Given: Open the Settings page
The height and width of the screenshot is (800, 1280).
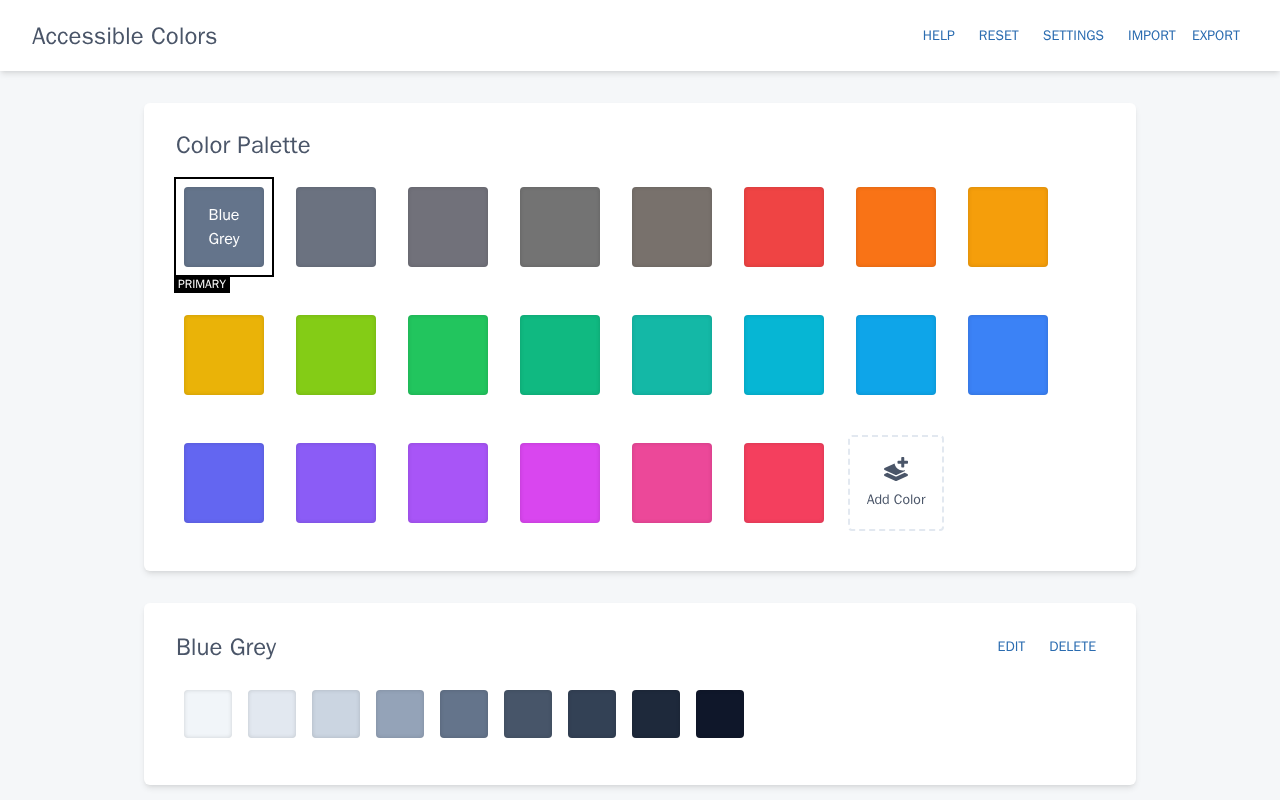Looking at the screenshot, I should click(x=1073, y=36).
